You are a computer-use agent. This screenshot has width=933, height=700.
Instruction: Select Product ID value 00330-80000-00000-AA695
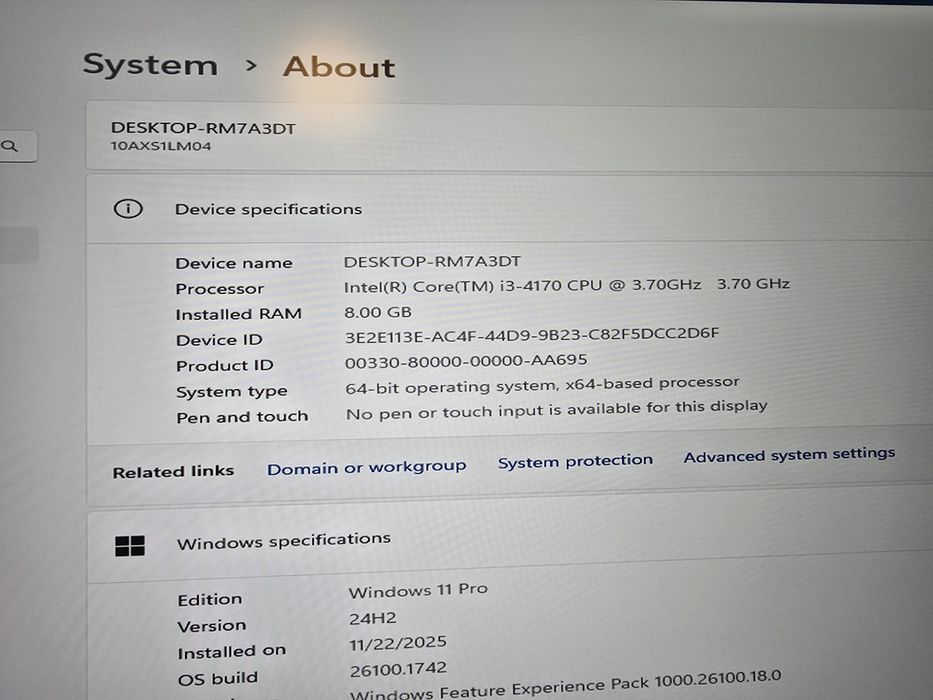466,361
